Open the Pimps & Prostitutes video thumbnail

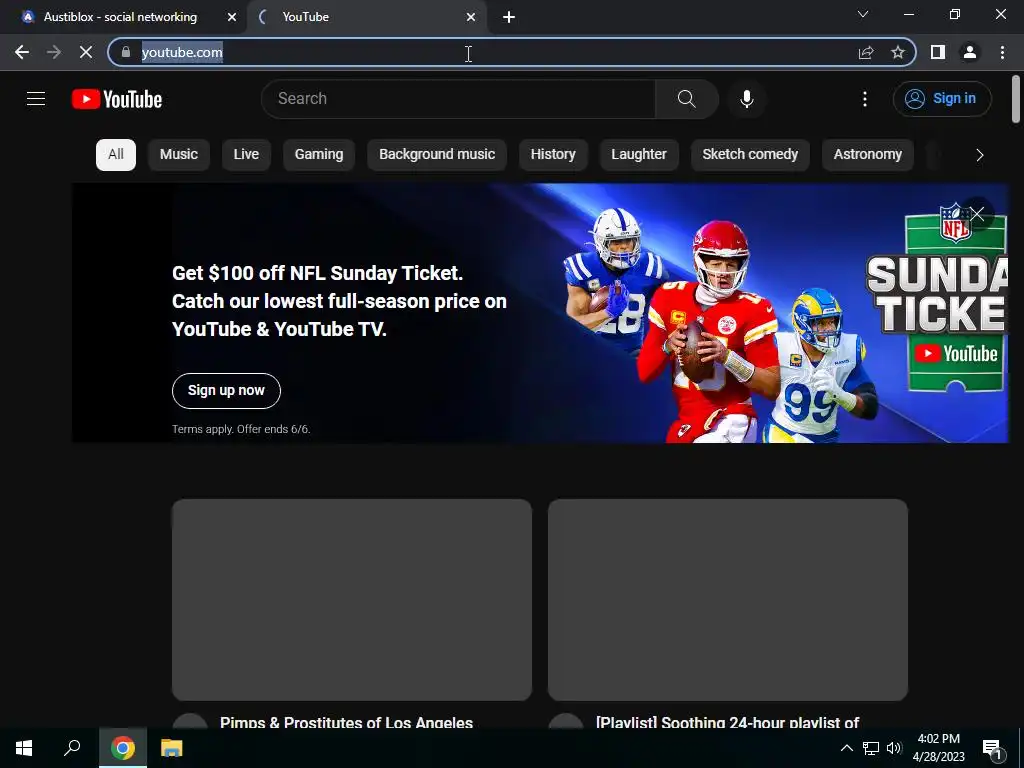352,600
